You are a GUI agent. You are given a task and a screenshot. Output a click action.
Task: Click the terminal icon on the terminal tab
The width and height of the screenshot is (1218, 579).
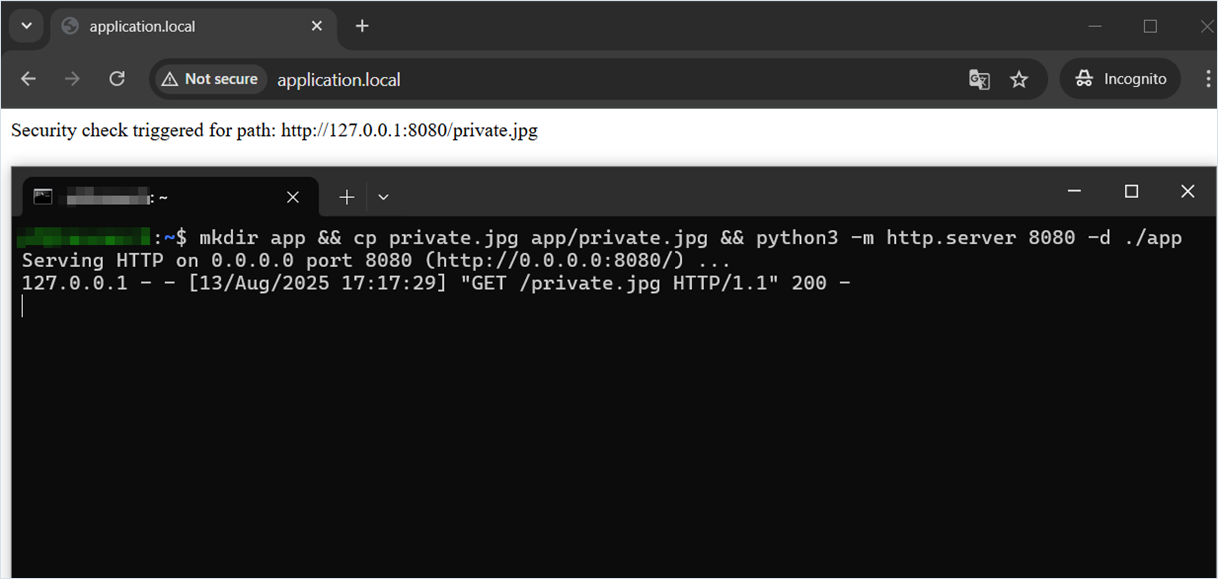coord(43,197)
